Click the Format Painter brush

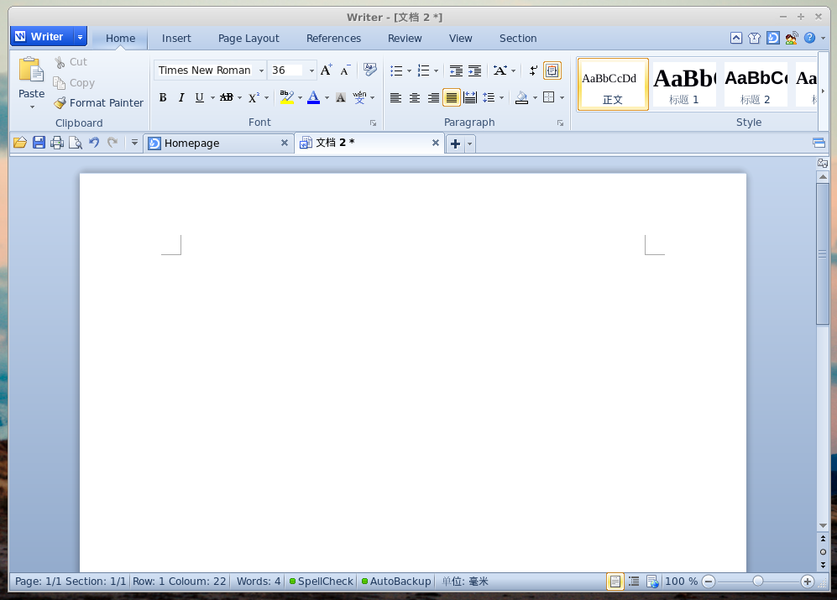pyautogui.click(x=98, y=103)
